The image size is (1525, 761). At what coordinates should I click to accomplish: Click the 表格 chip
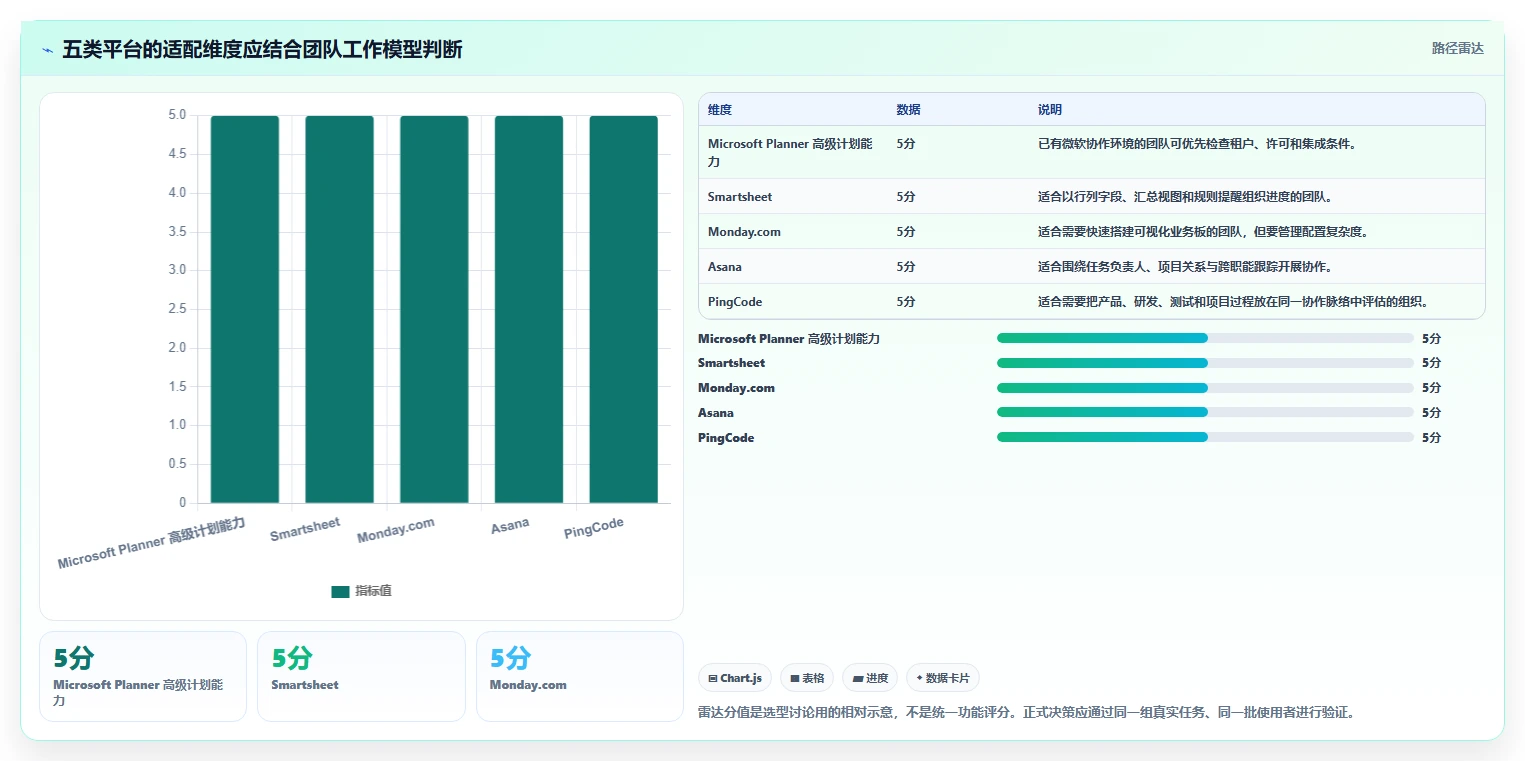(x=807, y=678)
